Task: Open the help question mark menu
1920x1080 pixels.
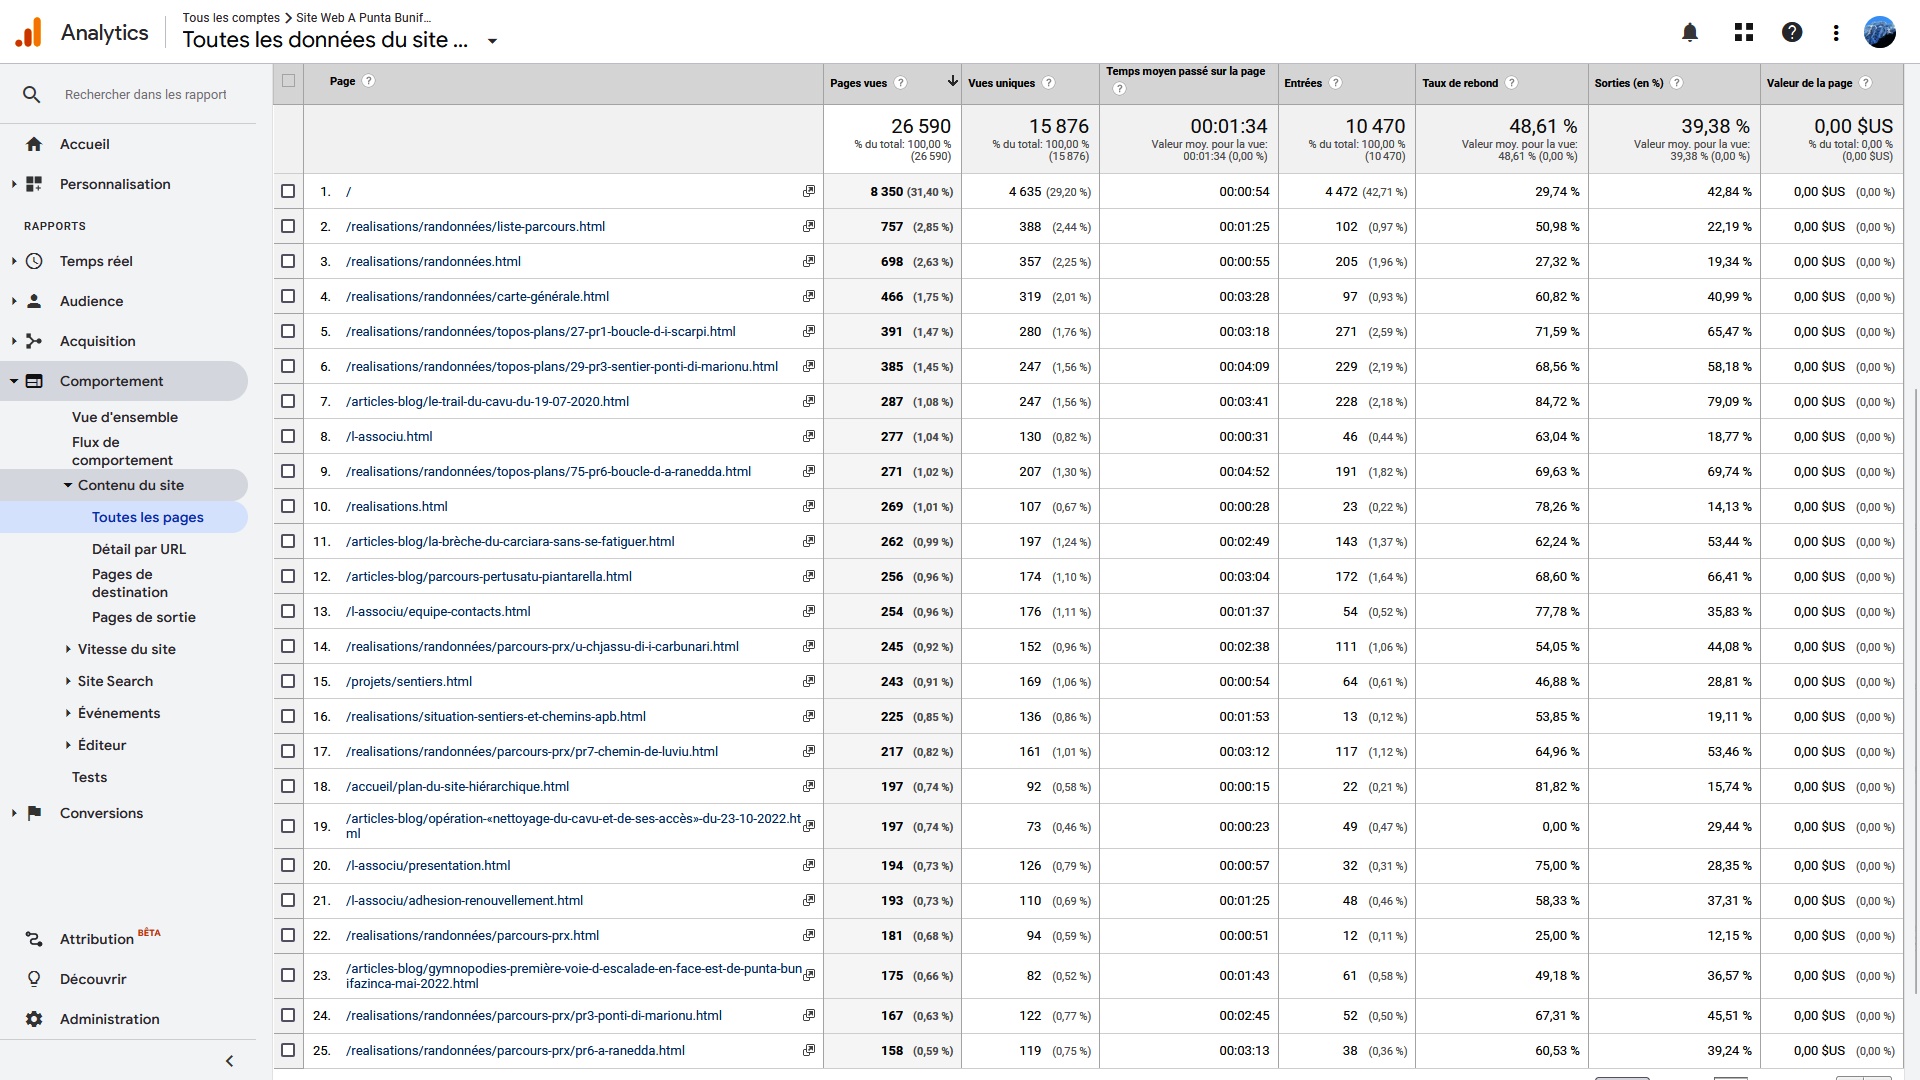Action: [1792, 33]
